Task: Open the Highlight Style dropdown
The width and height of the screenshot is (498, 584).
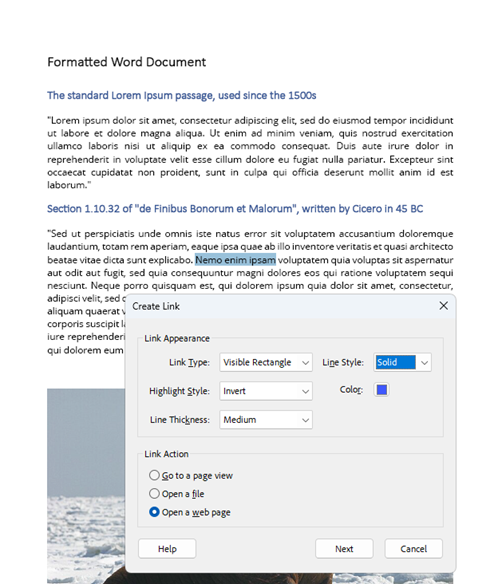Action: 266,391
